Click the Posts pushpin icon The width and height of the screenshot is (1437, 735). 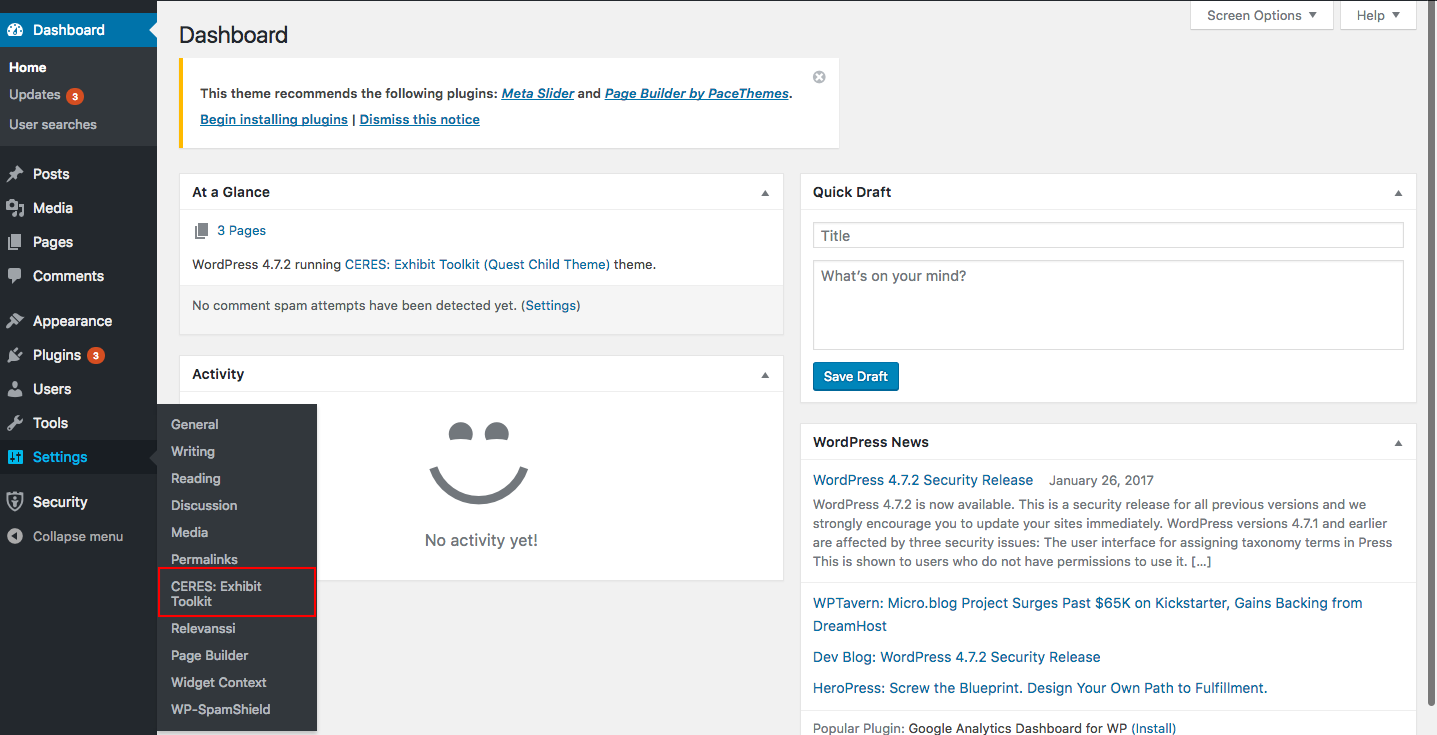coord(15,174)
